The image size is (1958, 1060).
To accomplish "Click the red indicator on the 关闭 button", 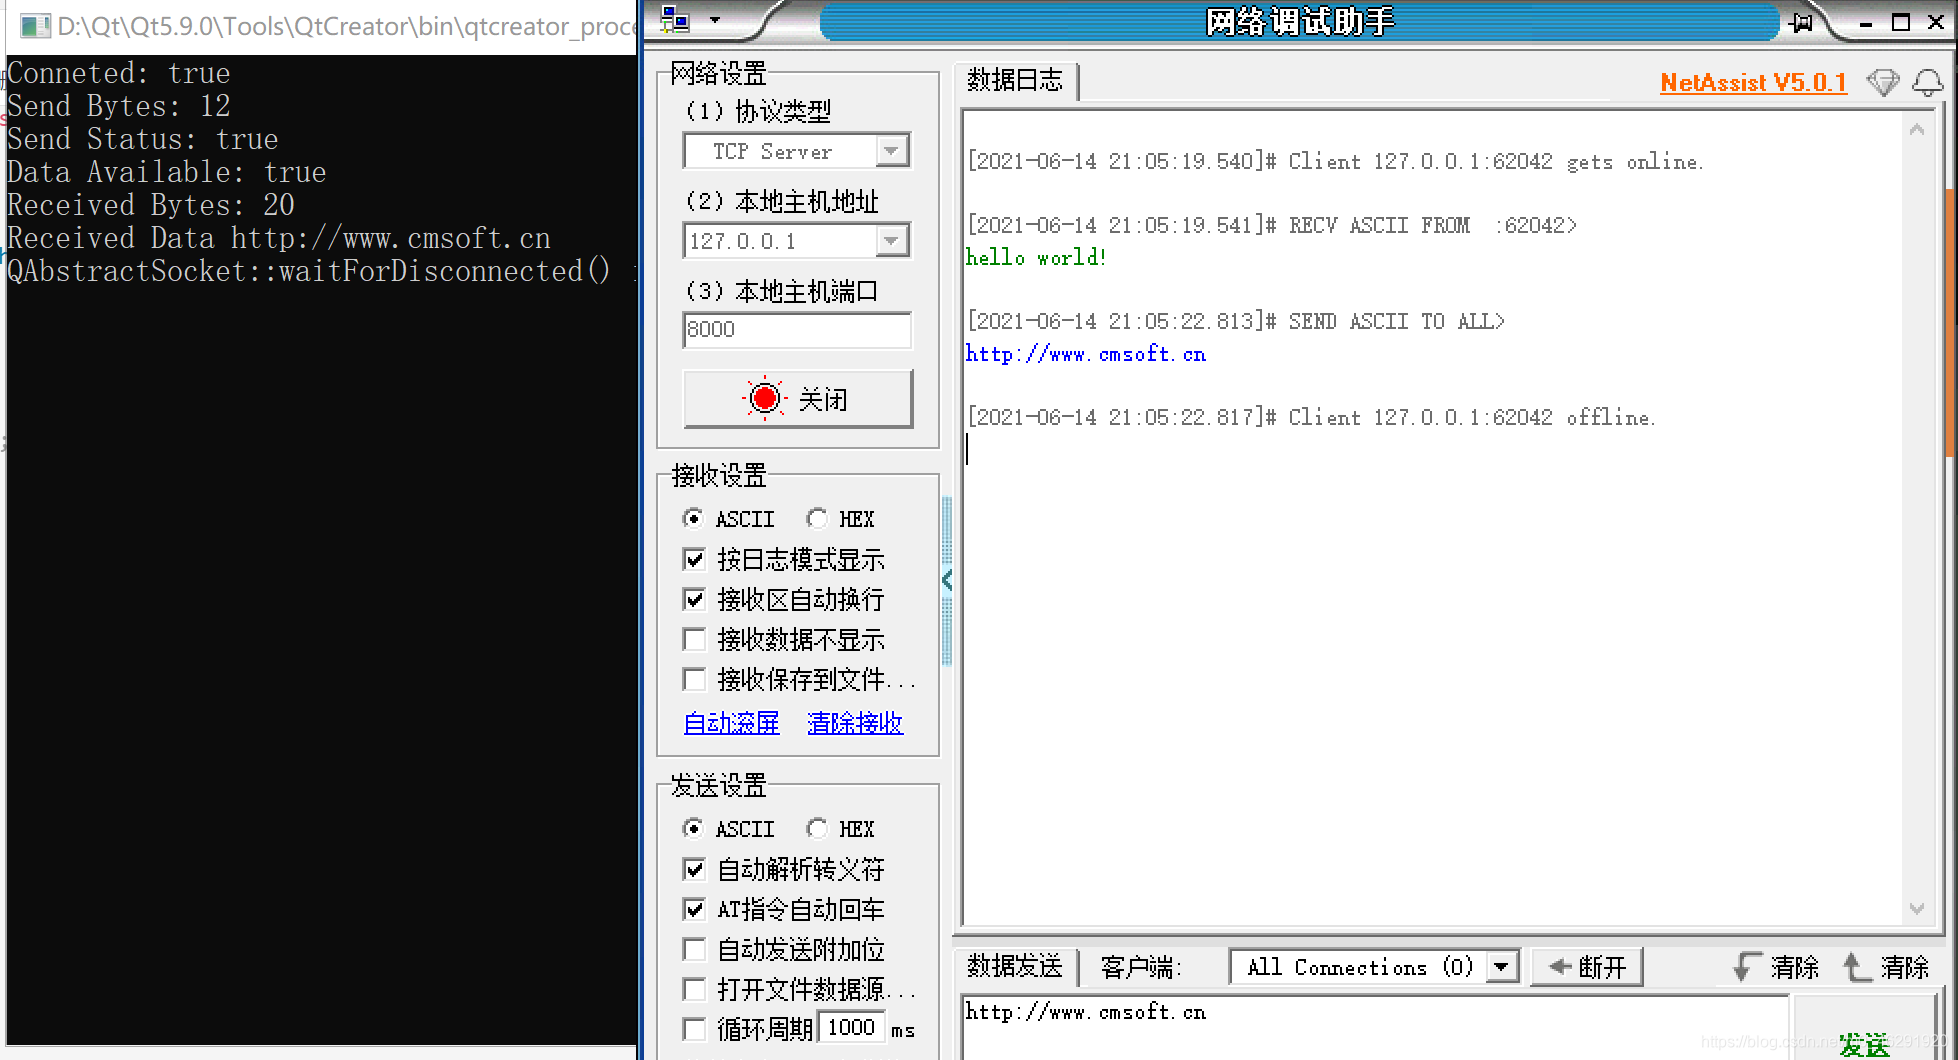I will tap(765, 398).
